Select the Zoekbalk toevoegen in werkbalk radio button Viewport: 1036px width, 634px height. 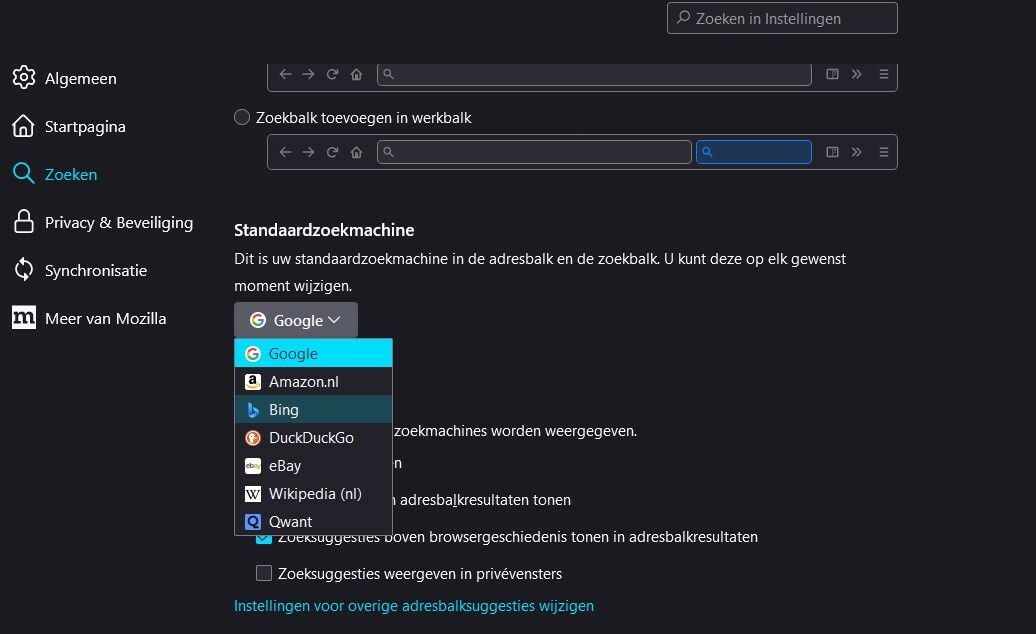pos(242,118)
